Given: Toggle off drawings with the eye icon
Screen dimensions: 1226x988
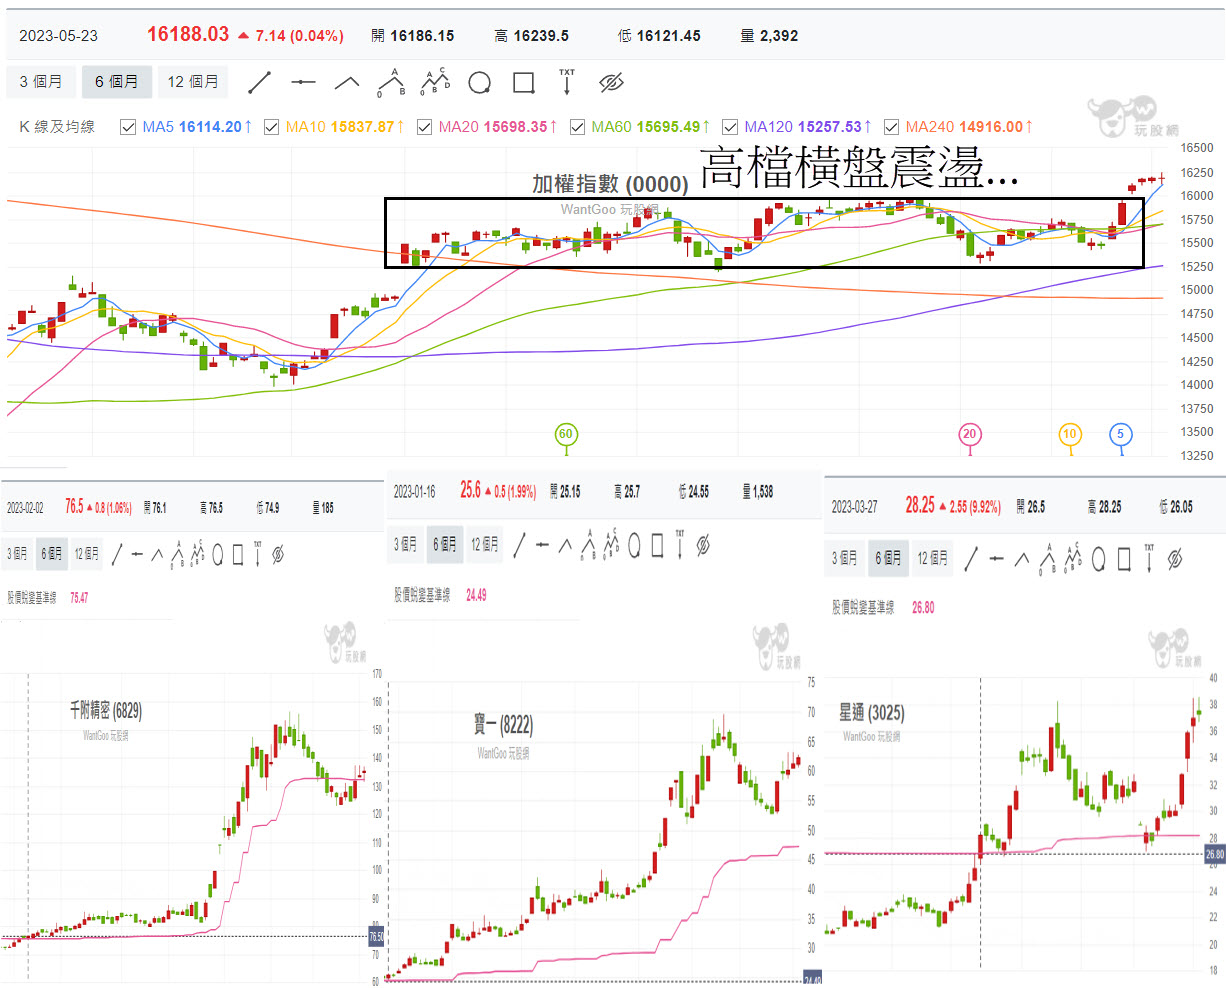Looking at the screenshot, I should 609,82.
